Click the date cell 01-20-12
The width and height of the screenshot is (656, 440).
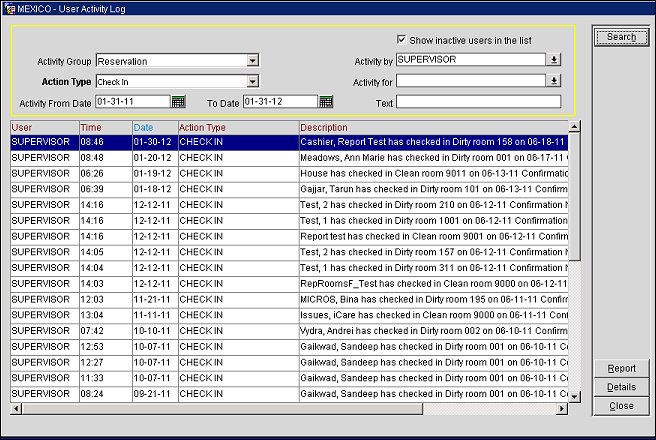click(x=155, y=158)
